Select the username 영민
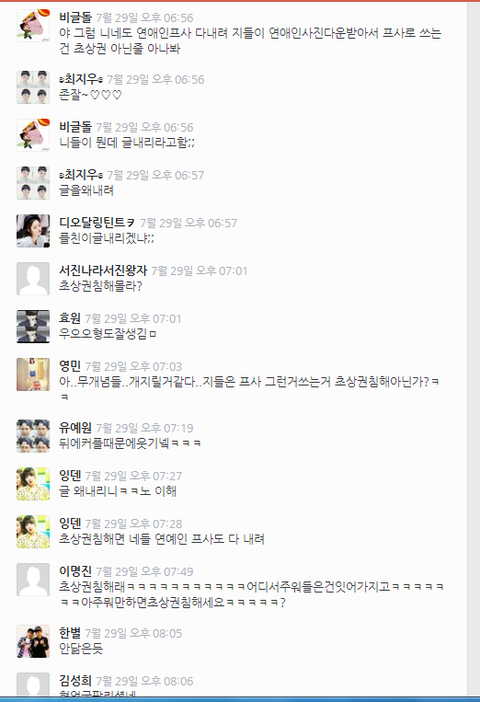Screen dimensions: 480x702 coord(70,366)
